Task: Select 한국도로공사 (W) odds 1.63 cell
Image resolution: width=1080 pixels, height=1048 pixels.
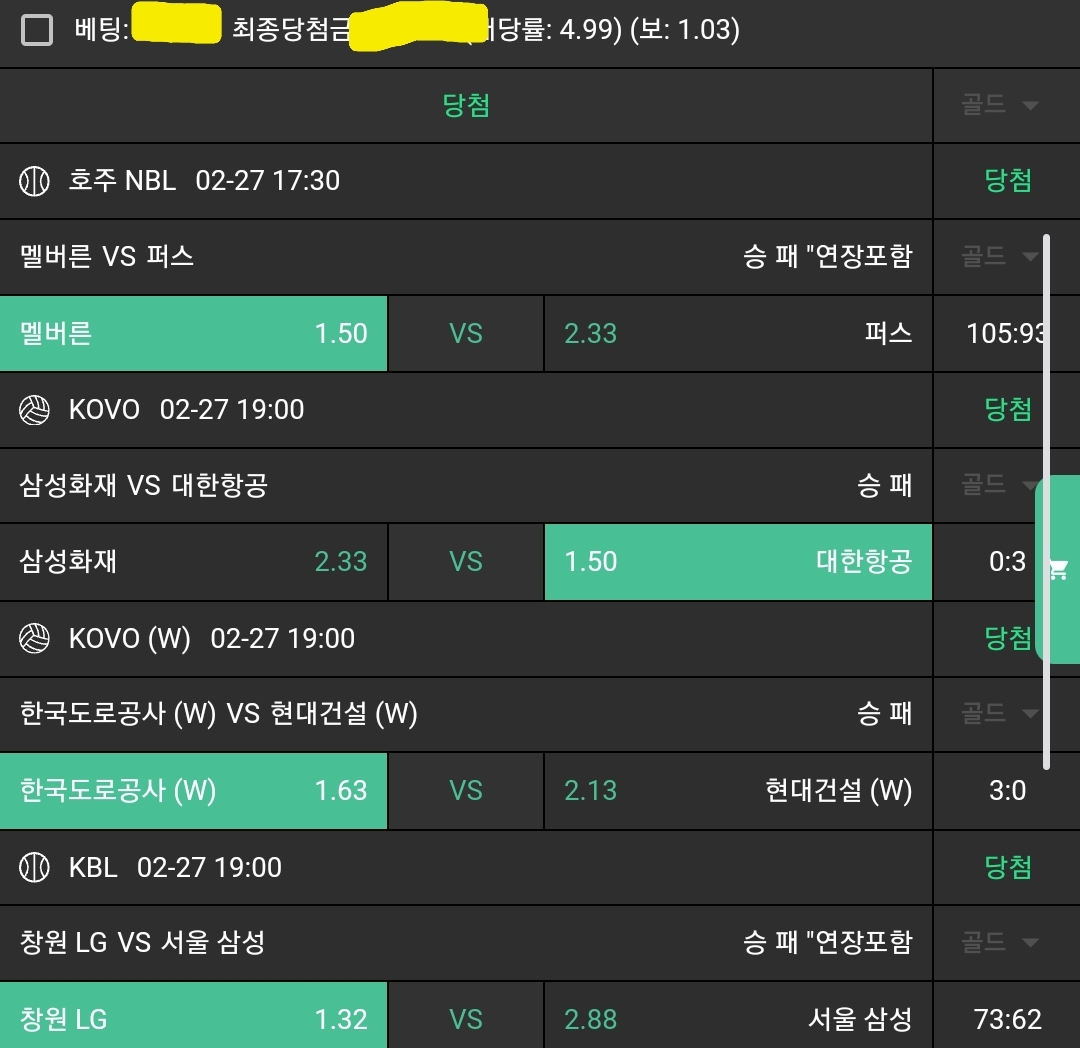Action: tap(193, 791)
